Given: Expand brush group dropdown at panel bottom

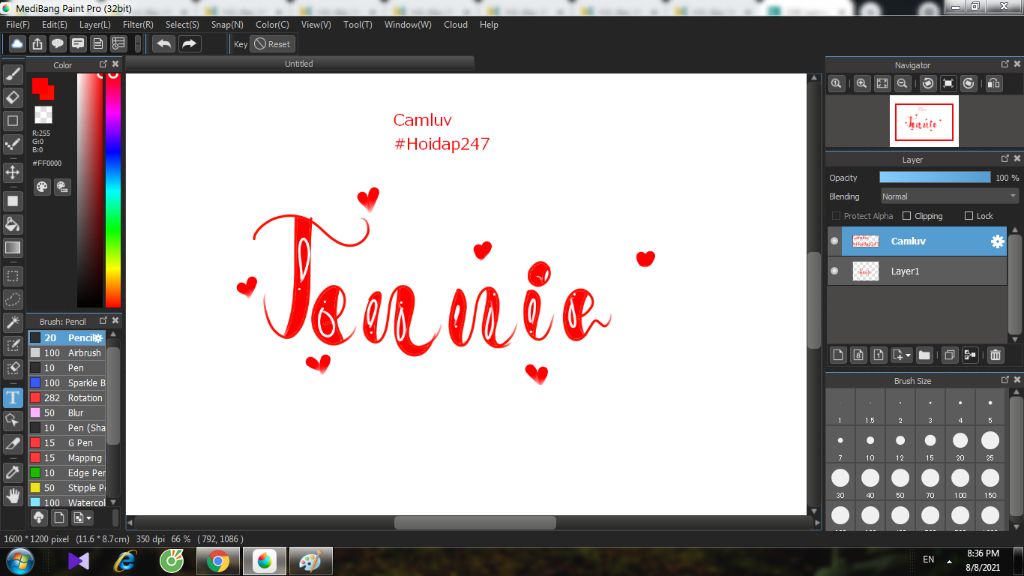Looking at the screenshot, I should [89, 518].
